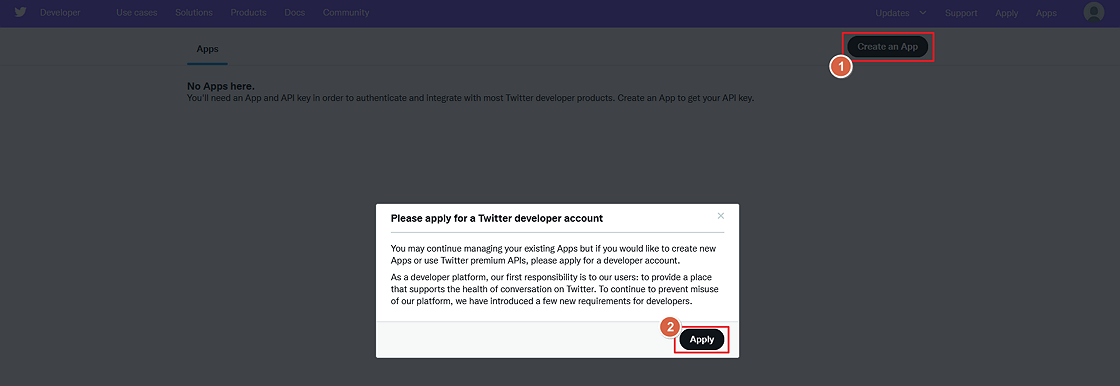Click paragraph starting 'You may continue managing'
The height and width of the screenshot is (386, 1120).
554,254
